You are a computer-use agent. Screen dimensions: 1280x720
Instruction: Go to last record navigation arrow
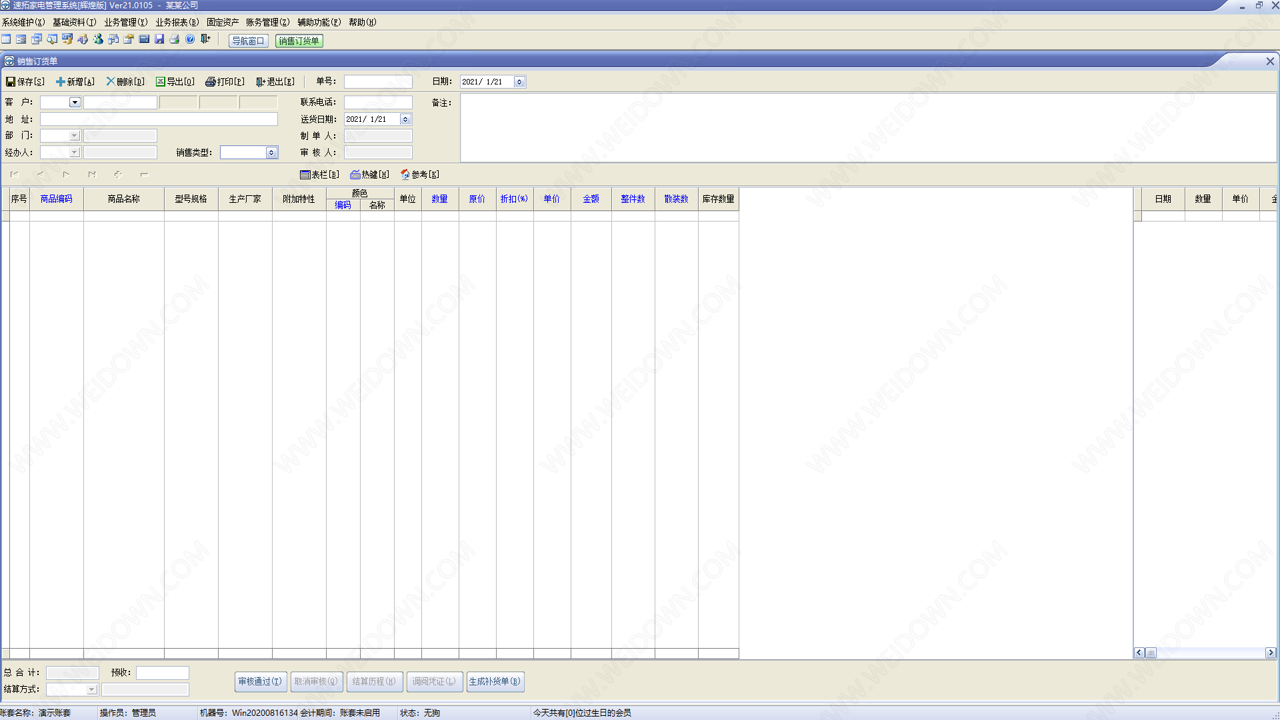pyautogui.click(x=92, y=175)
